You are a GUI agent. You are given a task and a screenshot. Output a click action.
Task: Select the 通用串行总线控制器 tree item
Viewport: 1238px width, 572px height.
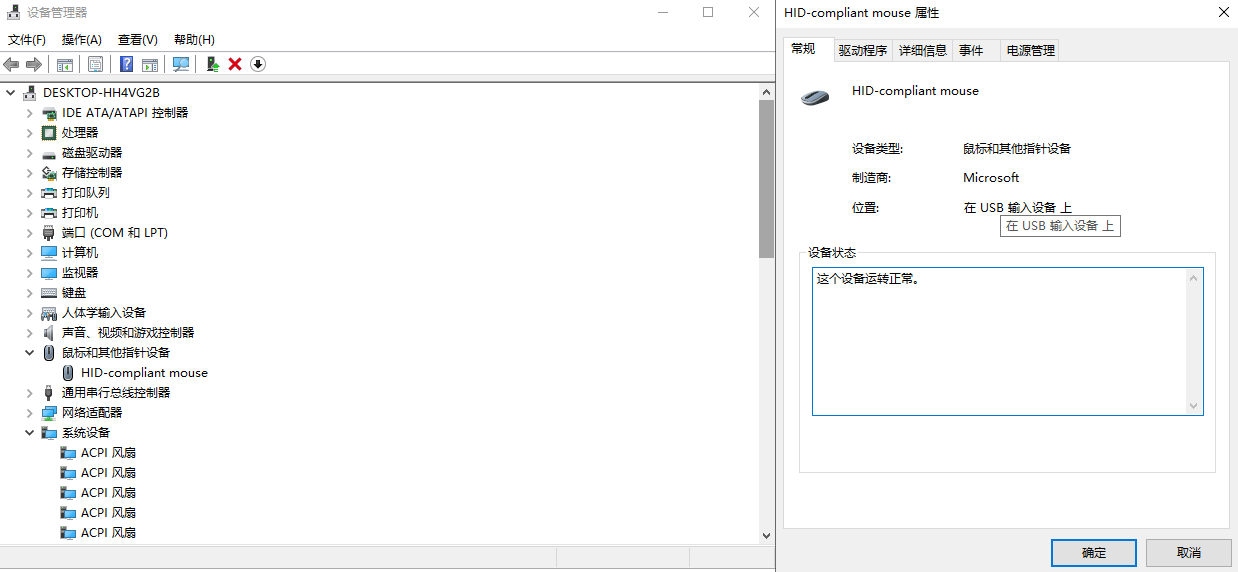pyautogui.click(x=116, y=393)
